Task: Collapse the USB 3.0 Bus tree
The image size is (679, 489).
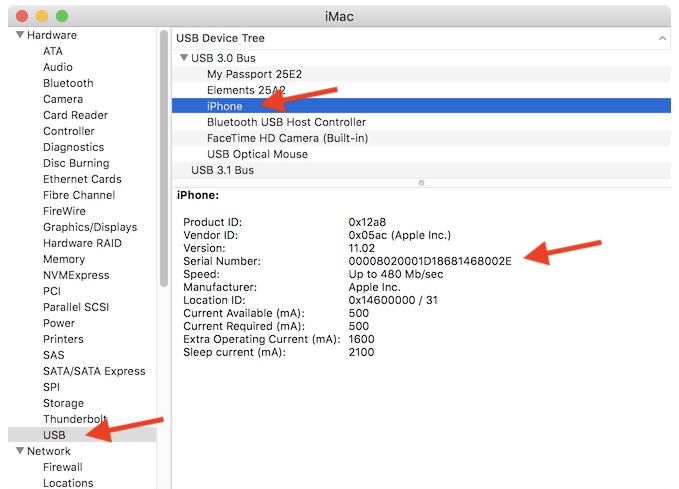Action: click(x=184, y=58)
